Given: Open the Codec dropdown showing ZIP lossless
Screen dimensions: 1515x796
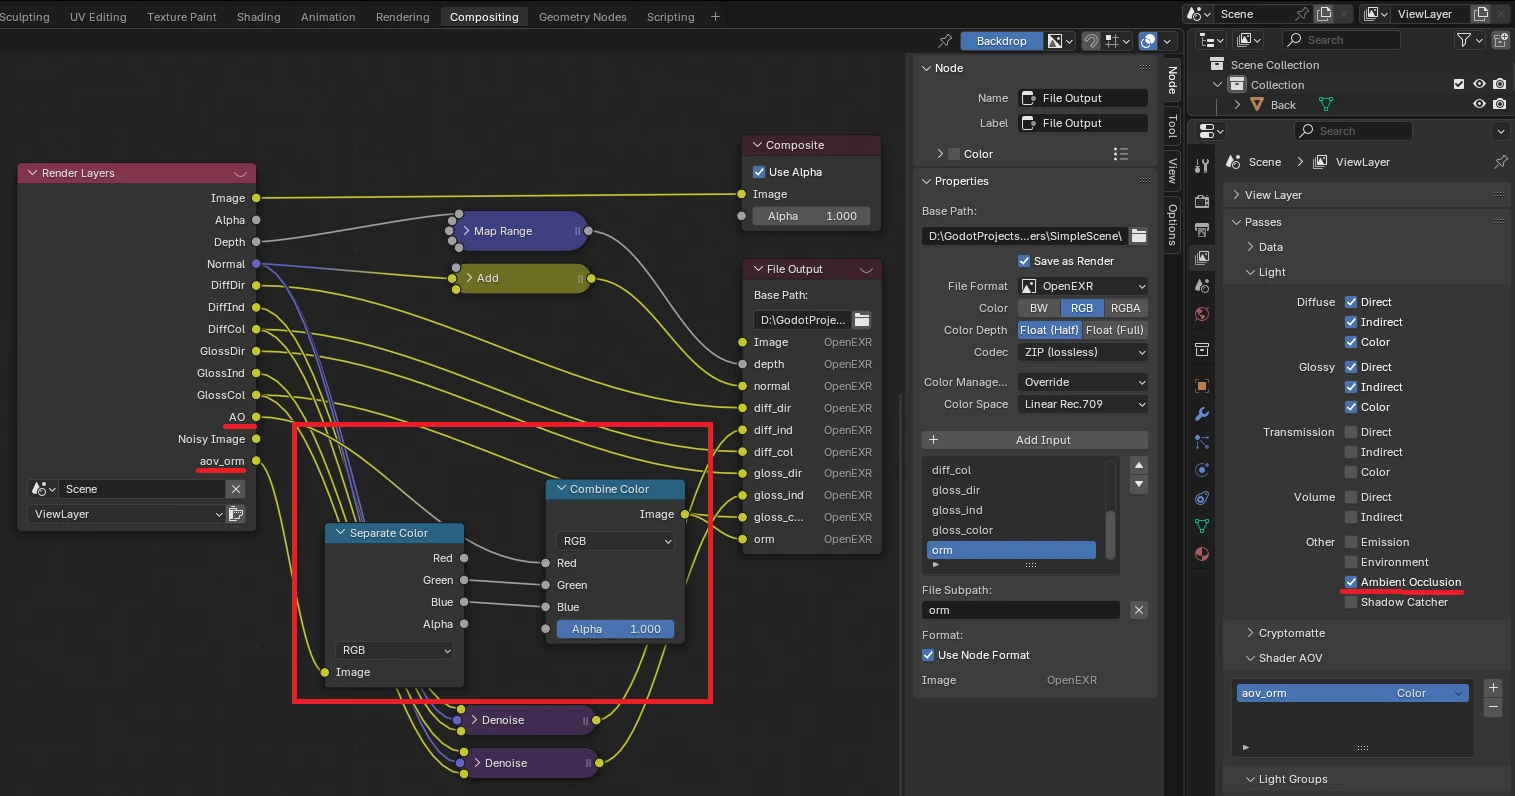Looking at the screenshot, I should tap(1082, 352).
